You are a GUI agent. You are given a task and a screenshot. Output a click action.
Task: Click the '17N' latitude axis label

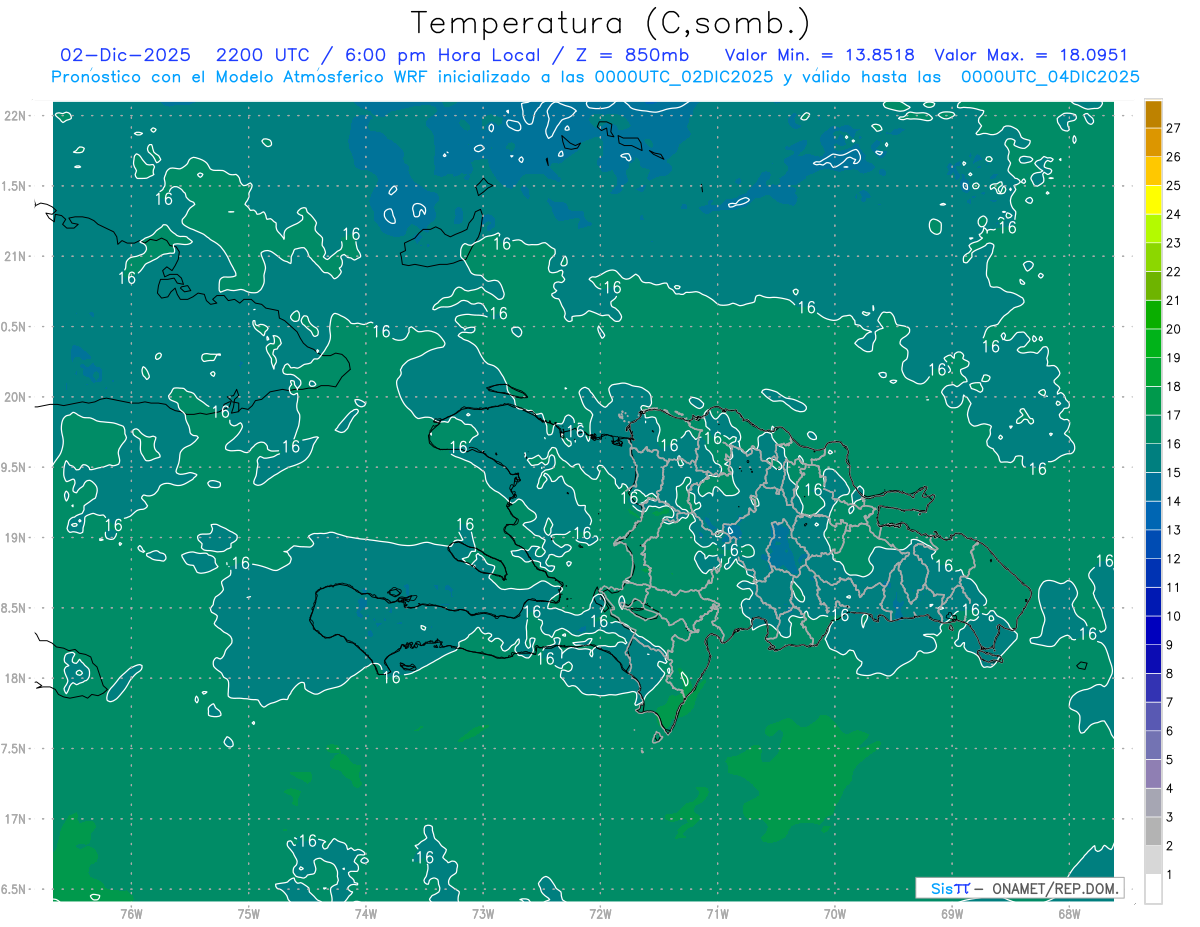point(16,819)
